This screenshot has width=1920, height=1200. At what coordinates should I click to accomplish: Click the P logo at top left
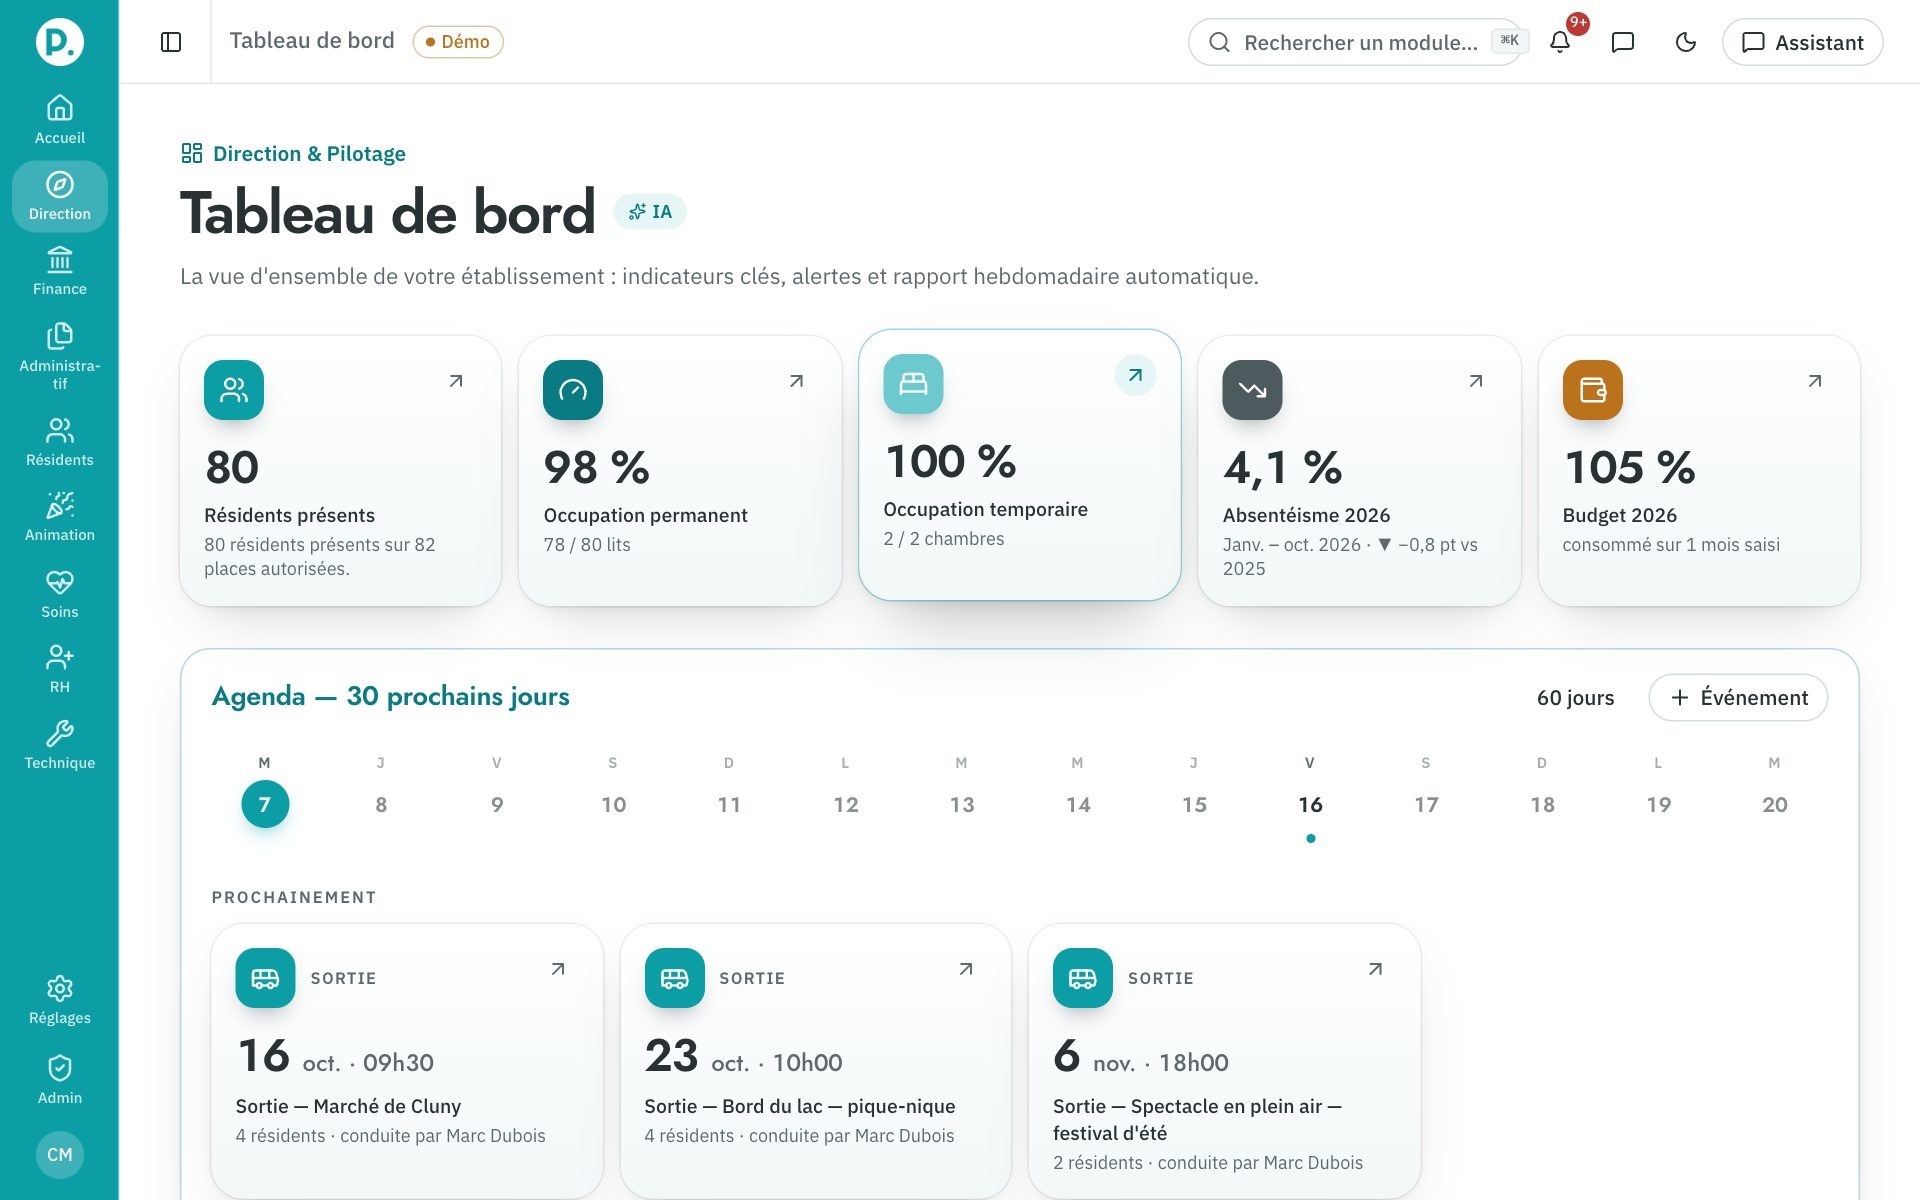click(x=60, y=42)
